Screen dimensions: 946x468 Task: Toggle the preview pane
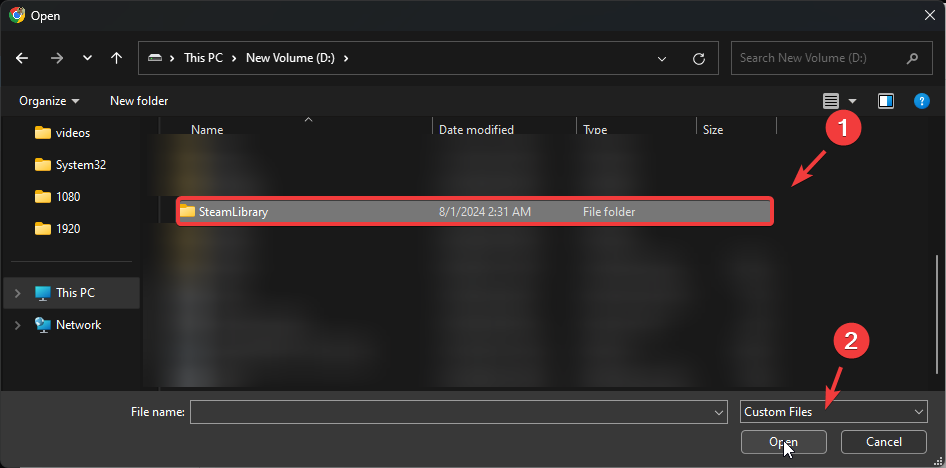[886, 101]
